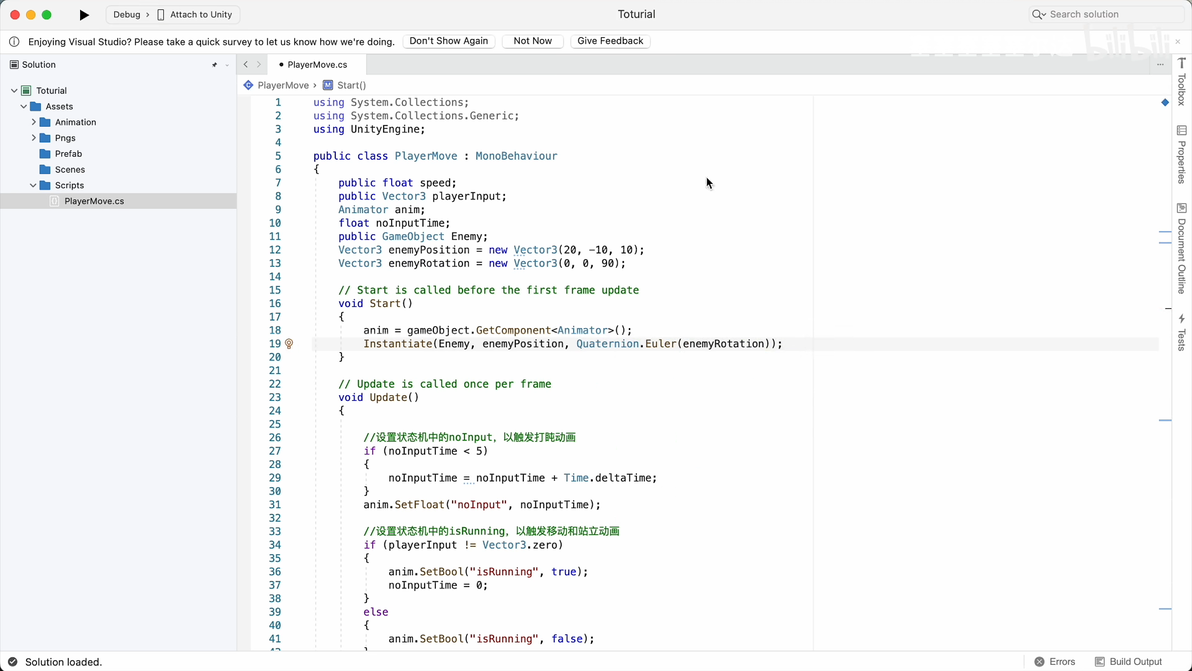Collapse the Toturial solution node
The width and height of the screenshot is (1192, 671).
14,90
